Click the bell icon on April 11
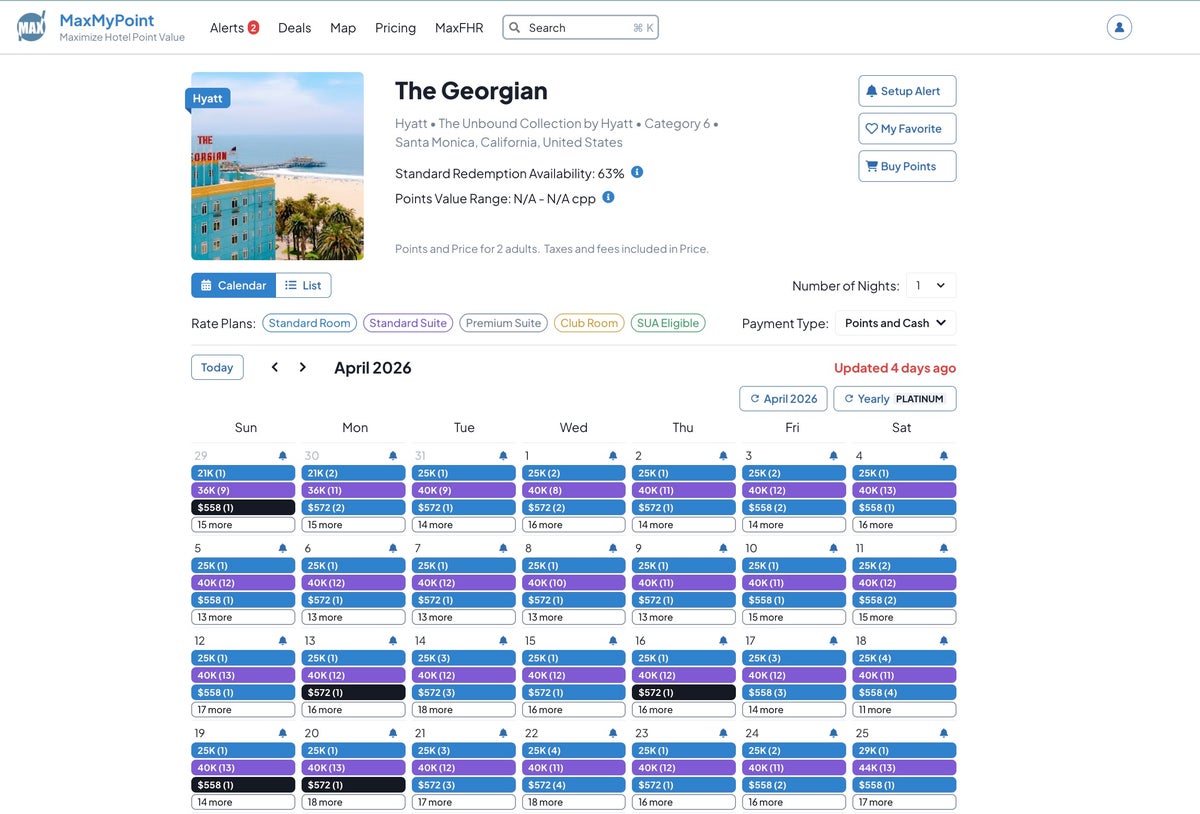1200x814 pixels. click(943, 547)
